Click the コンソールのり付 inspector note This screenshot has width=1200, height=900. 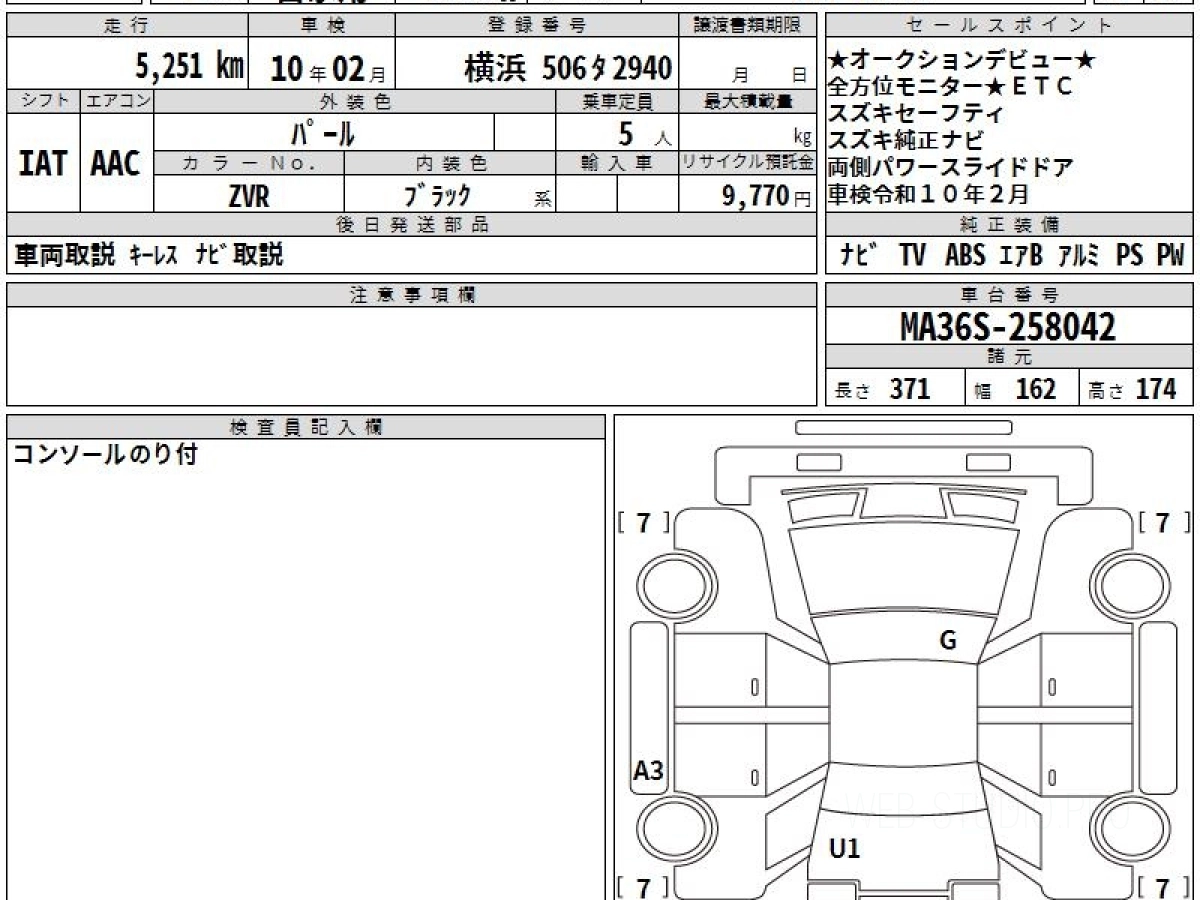click(105, 455)
